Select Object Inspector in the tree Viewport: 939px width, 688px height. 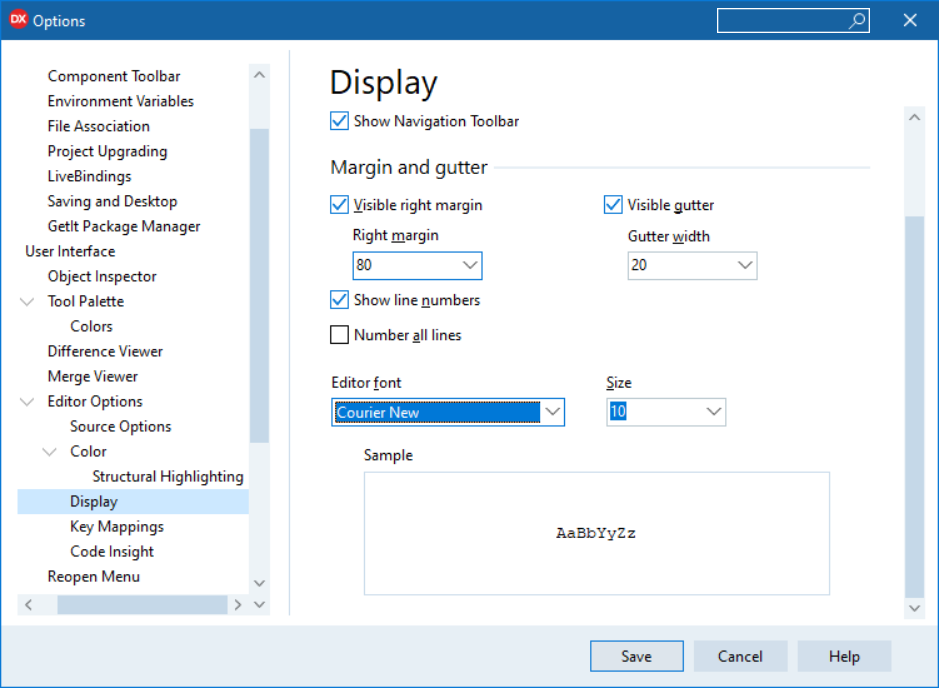pyautogui.click(x=102, y=276)
